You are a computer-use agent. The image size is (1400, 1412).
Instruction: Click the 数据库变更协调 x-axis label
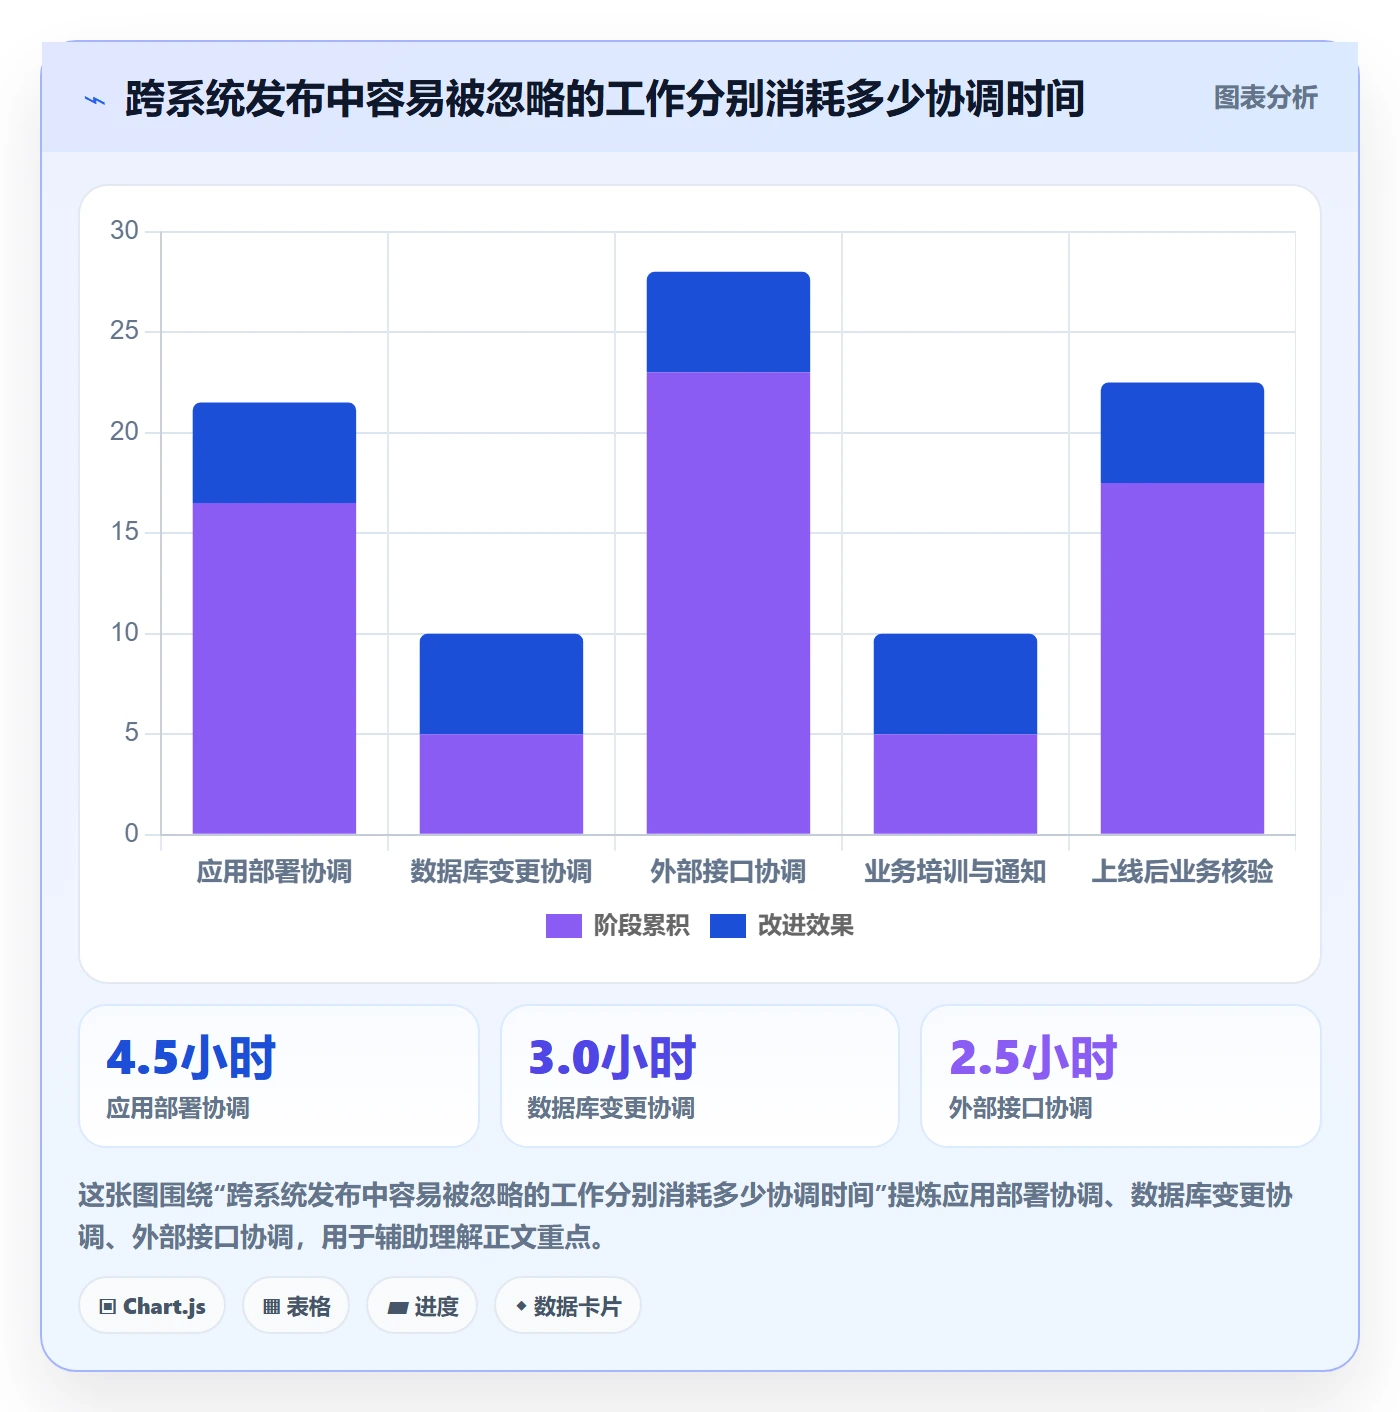501,872
